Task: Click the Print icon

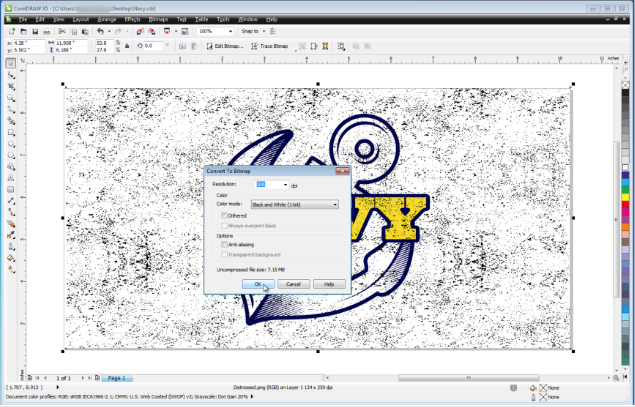Action: [x=47, y=31]
